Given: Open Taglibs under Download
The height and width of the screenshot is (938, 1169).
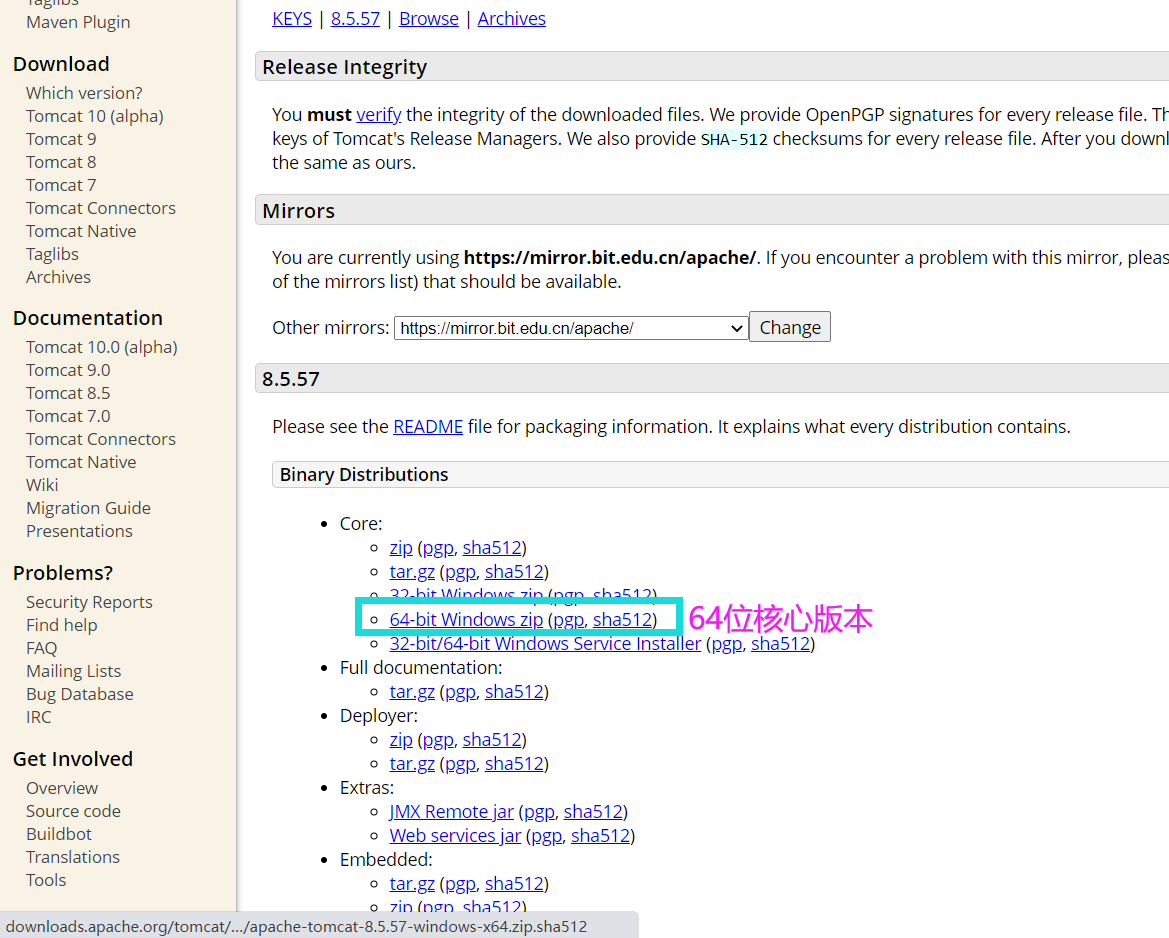Looking at the screenshot, I should click(x=52, y=254).
